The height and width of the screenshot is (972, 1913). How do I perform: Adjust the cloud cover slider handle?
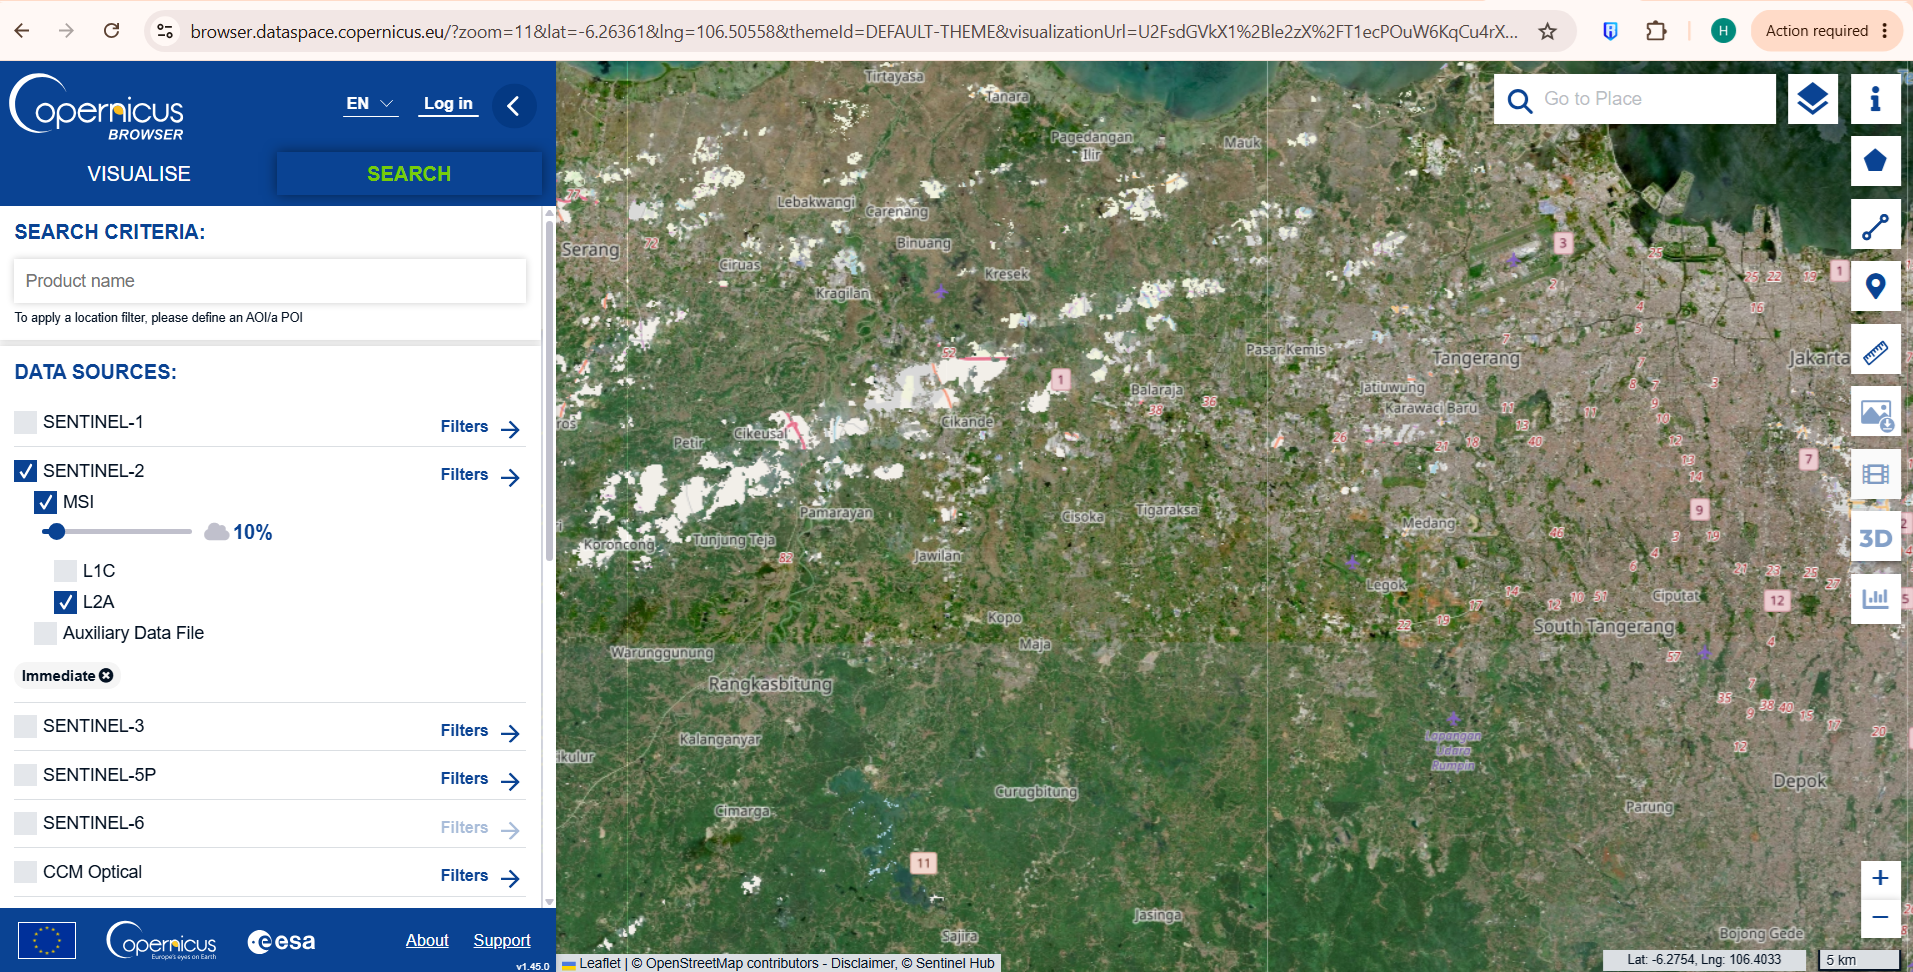click(x=57, y=532)
